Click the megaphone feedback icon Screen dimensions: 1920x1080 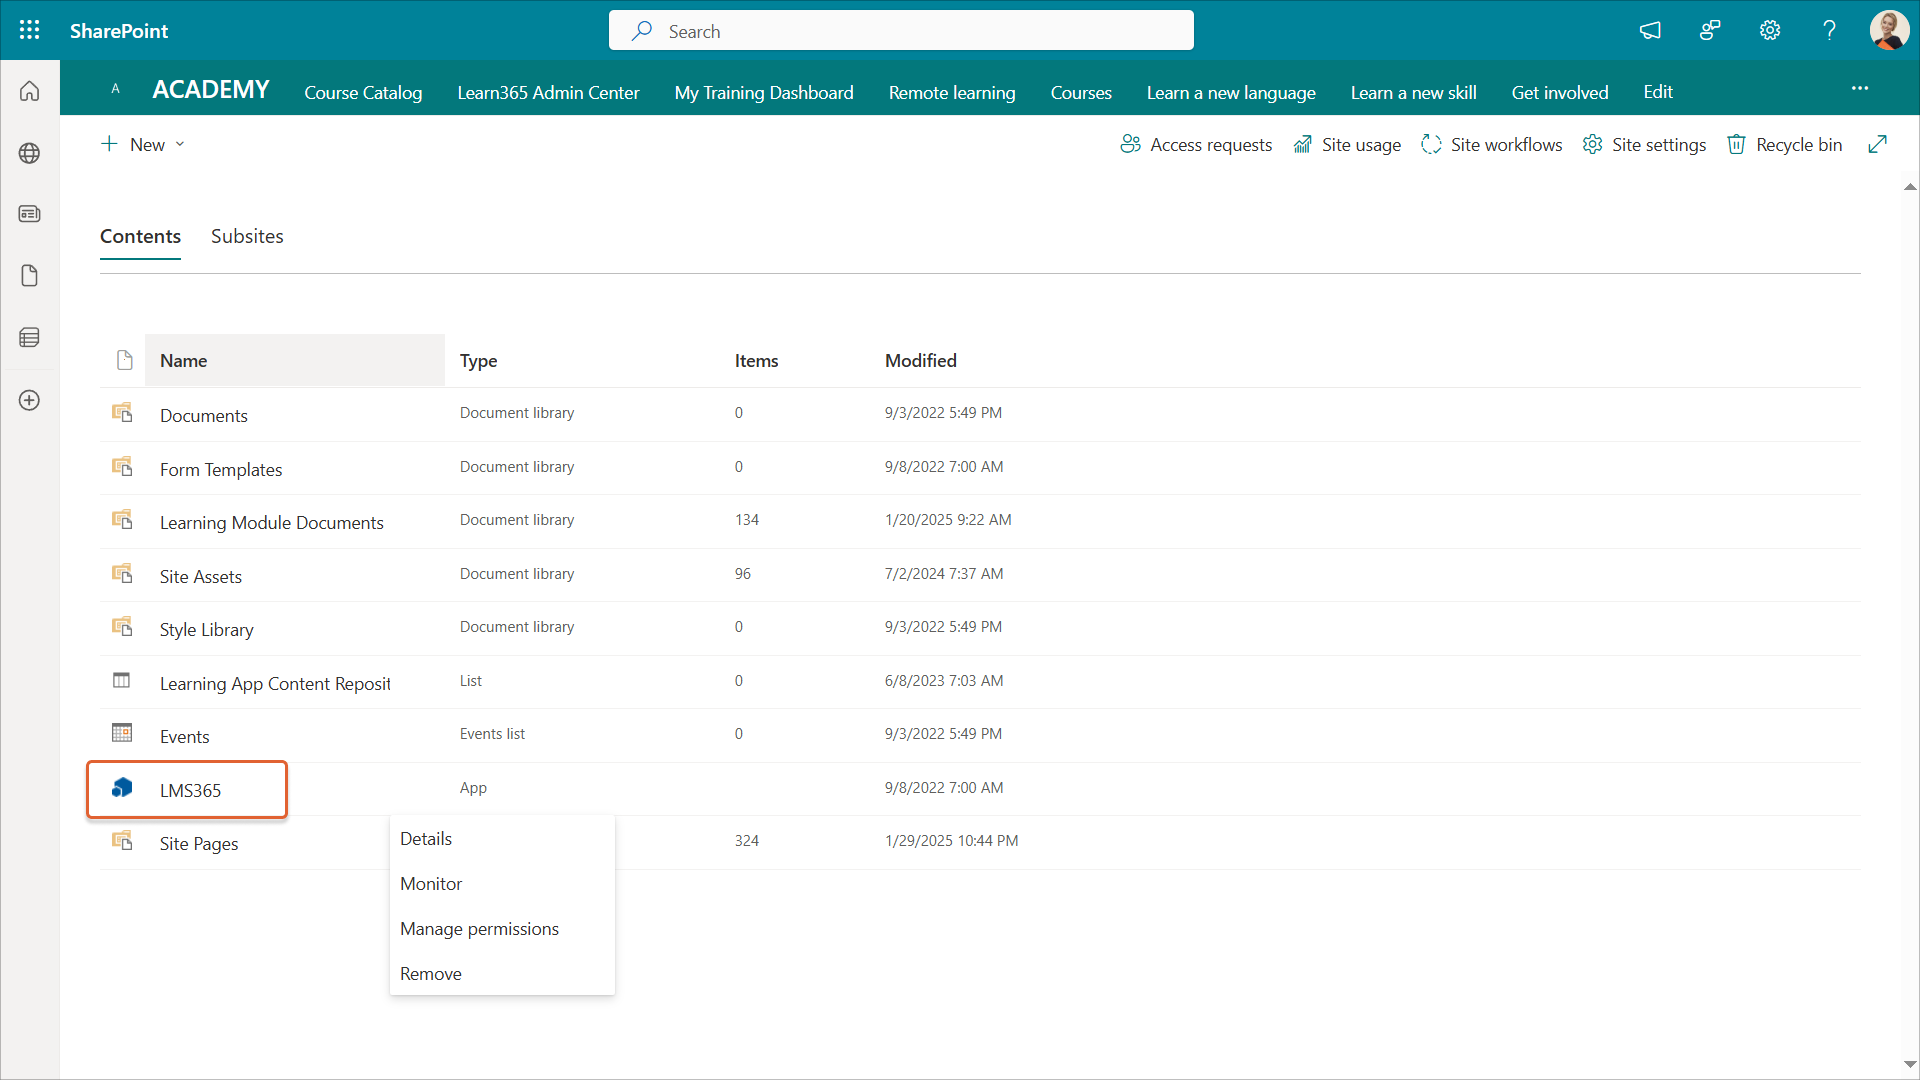coord(1650,30)
